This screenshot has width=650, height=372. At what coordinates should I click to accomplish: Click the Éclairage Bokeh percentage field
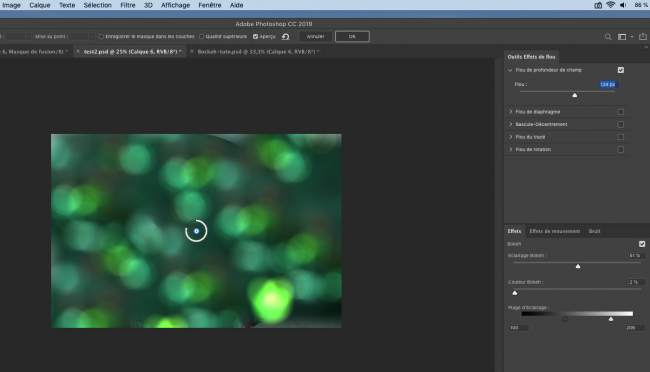point(636,255)
